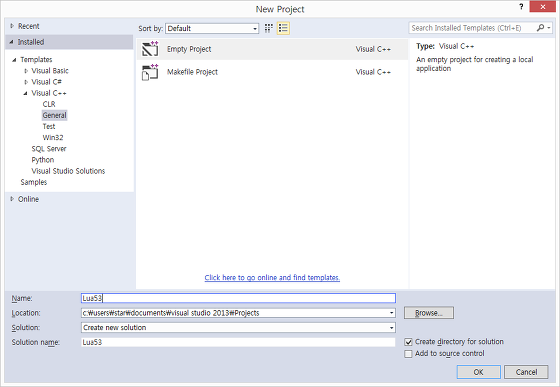This screenshot has width=560, height=387.
Task: Select the Win32 template category
Action: [53, 137]
